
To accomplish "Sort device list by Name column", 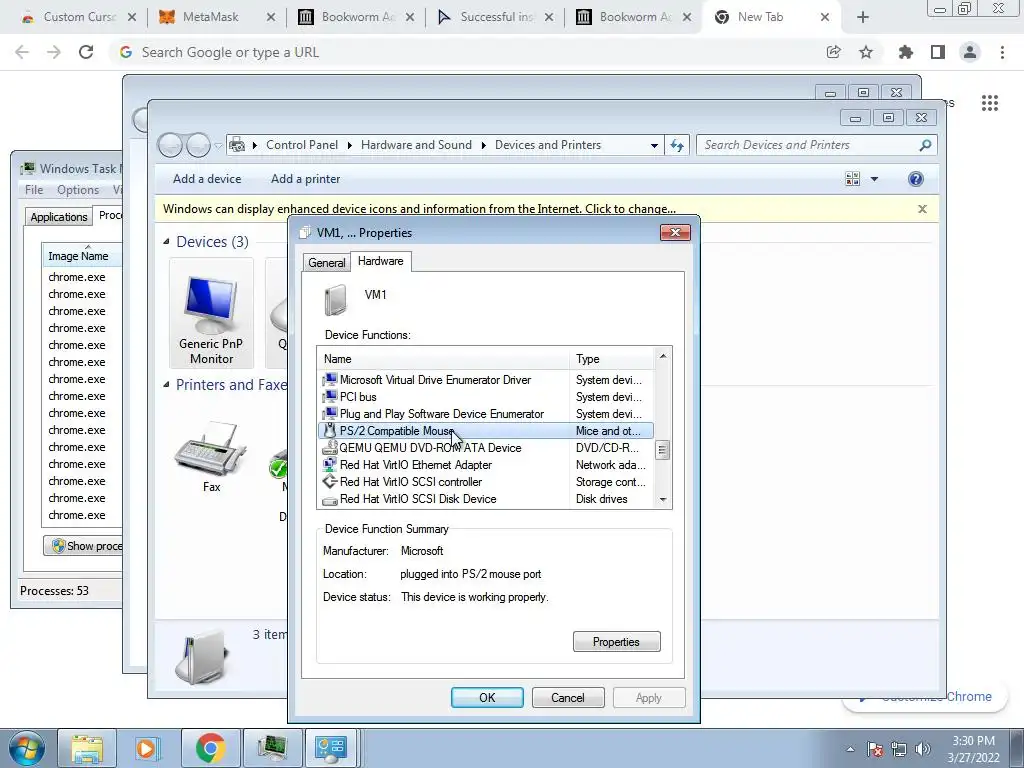I will [443, 359].
